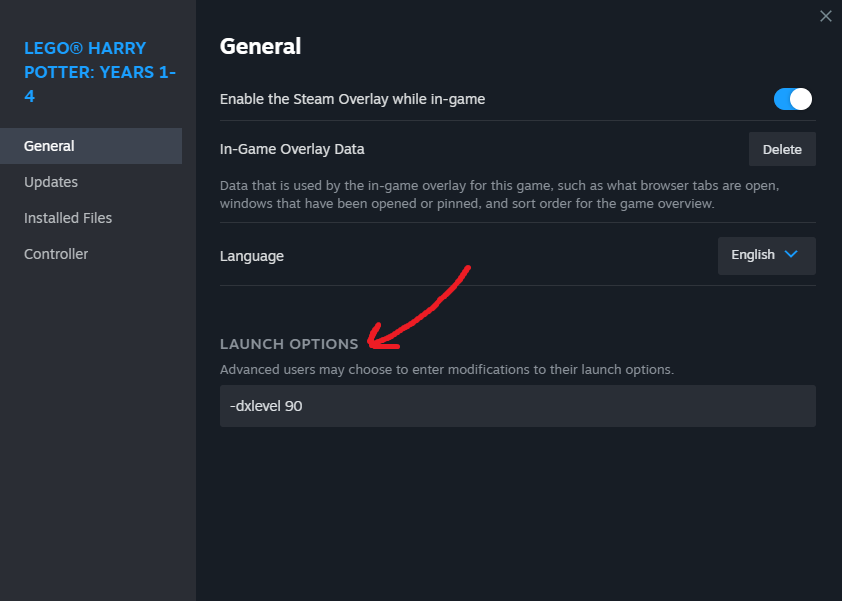
Task: Open the Language dropdown
Action: [766, 255]
